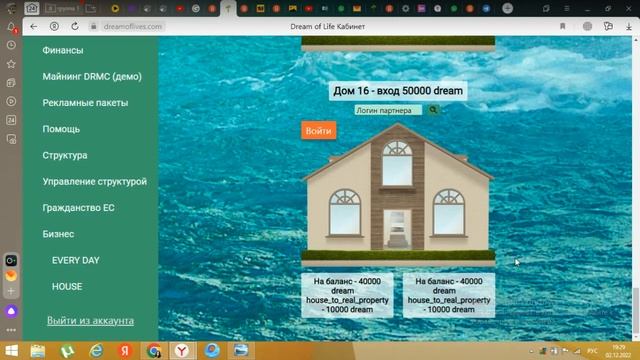Open EVERY DAY submenu item
This screenshot has width=640, height=360.
tap(76, 260)
